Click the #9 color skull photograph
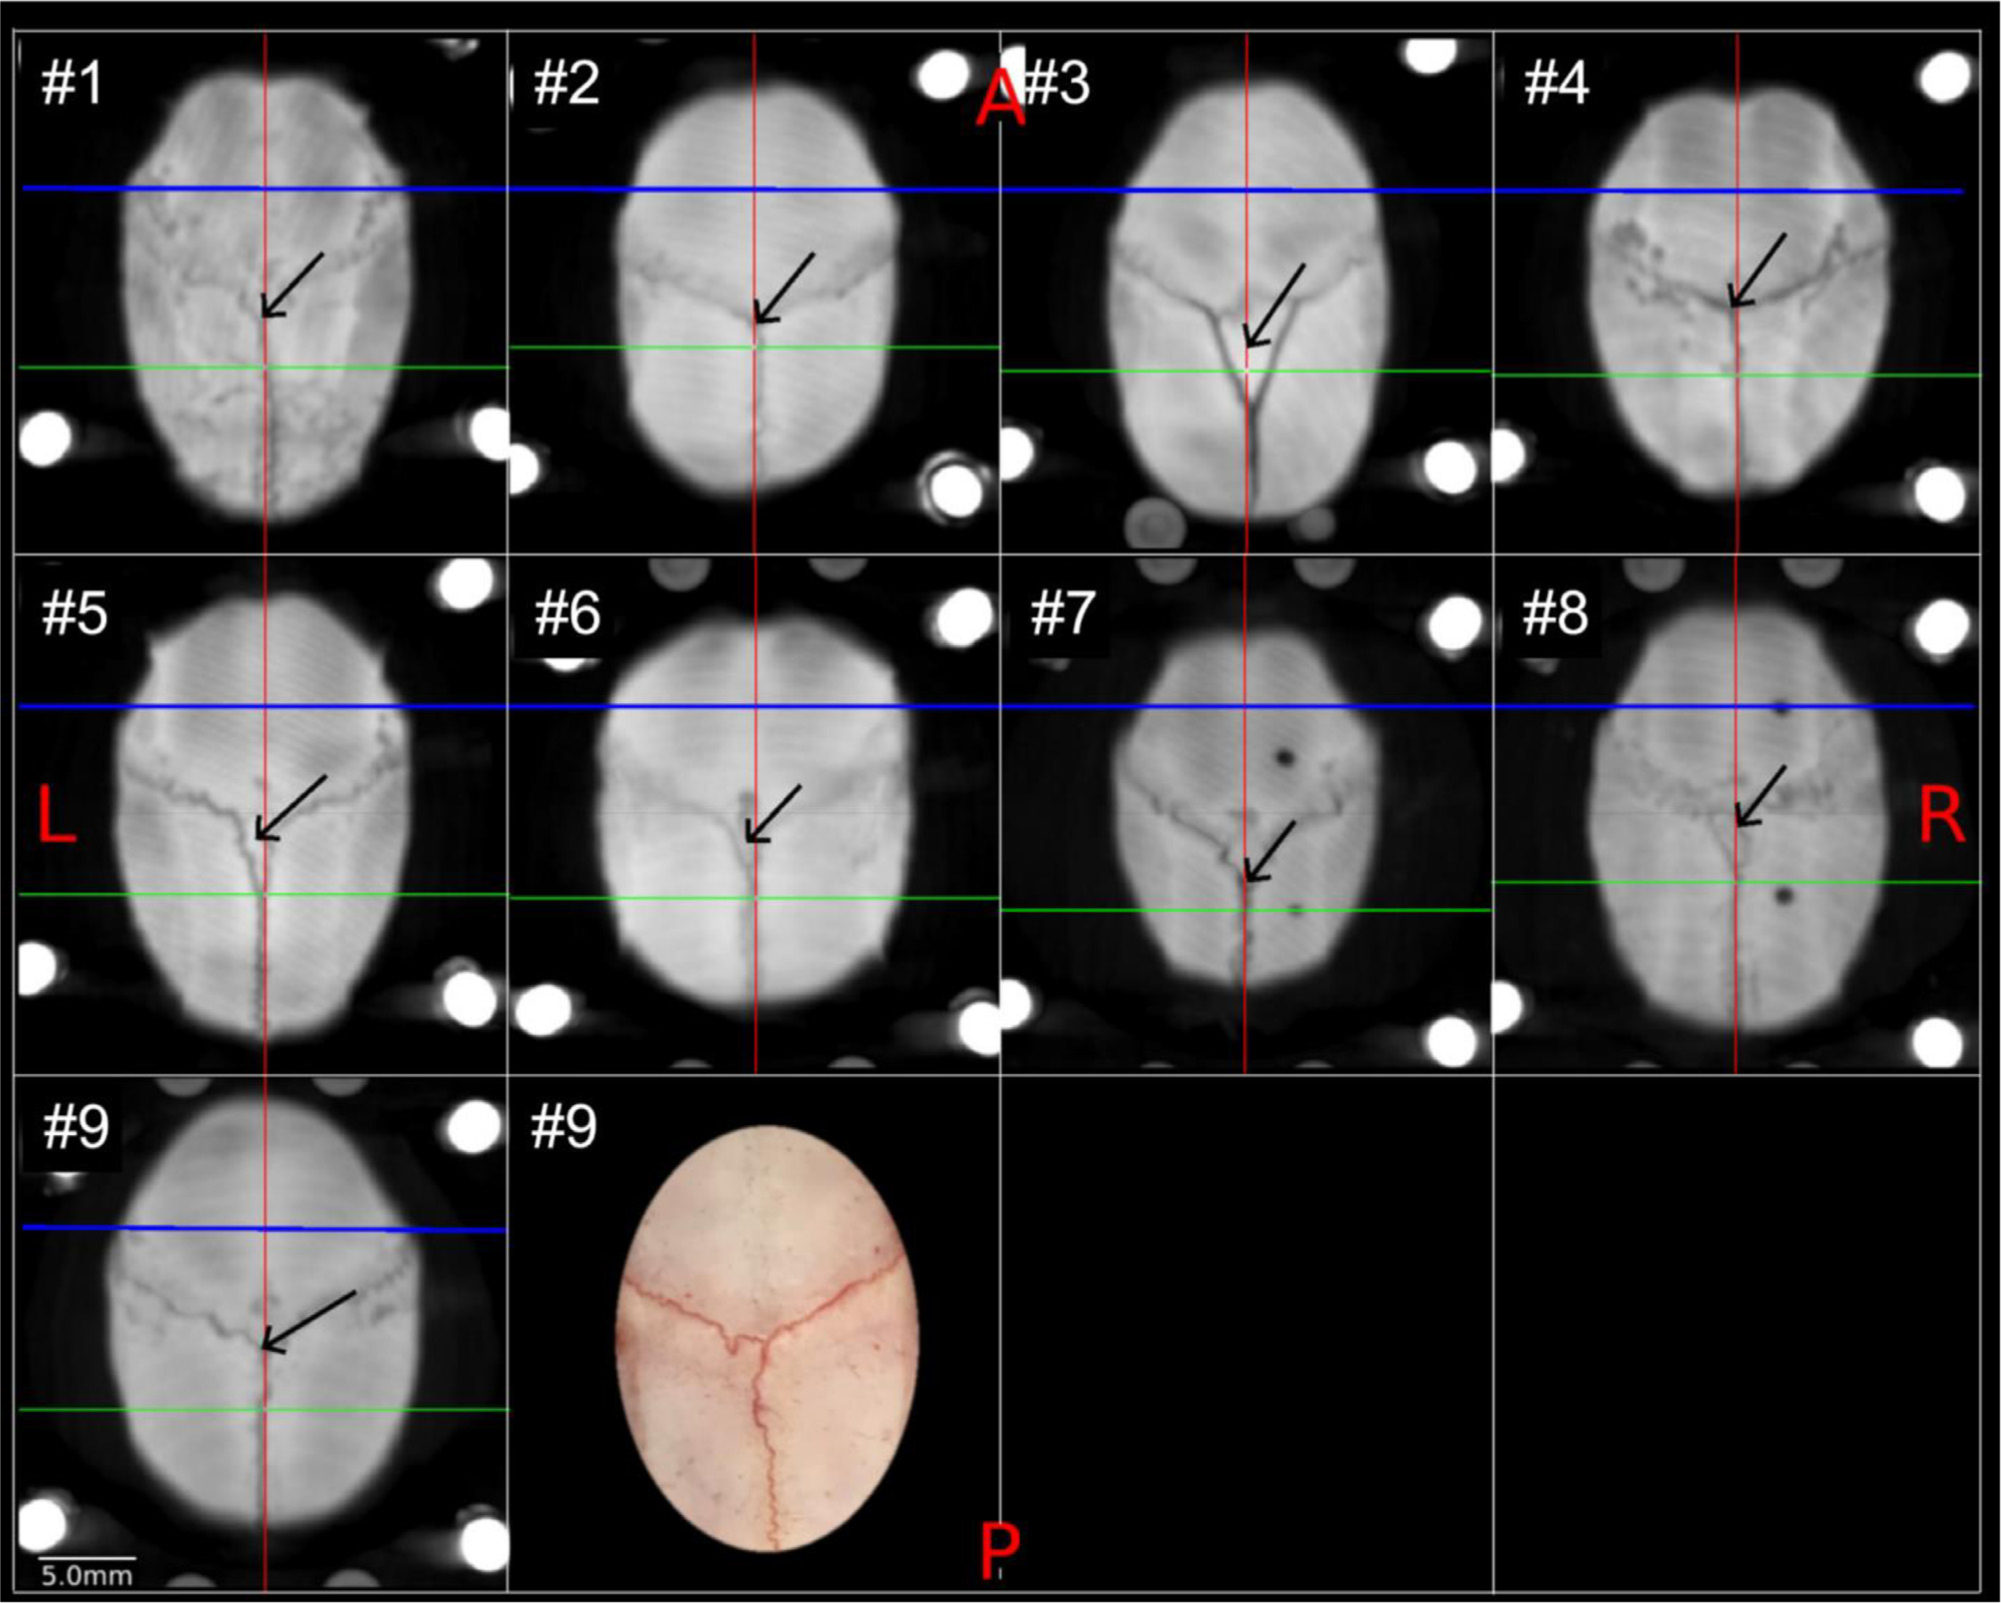 (767, 1339)
